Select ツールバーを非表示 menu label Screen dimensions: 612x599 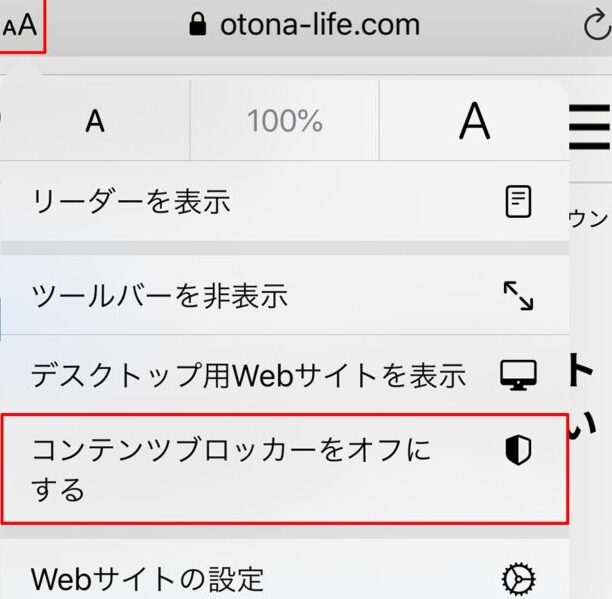click(160, 295)
